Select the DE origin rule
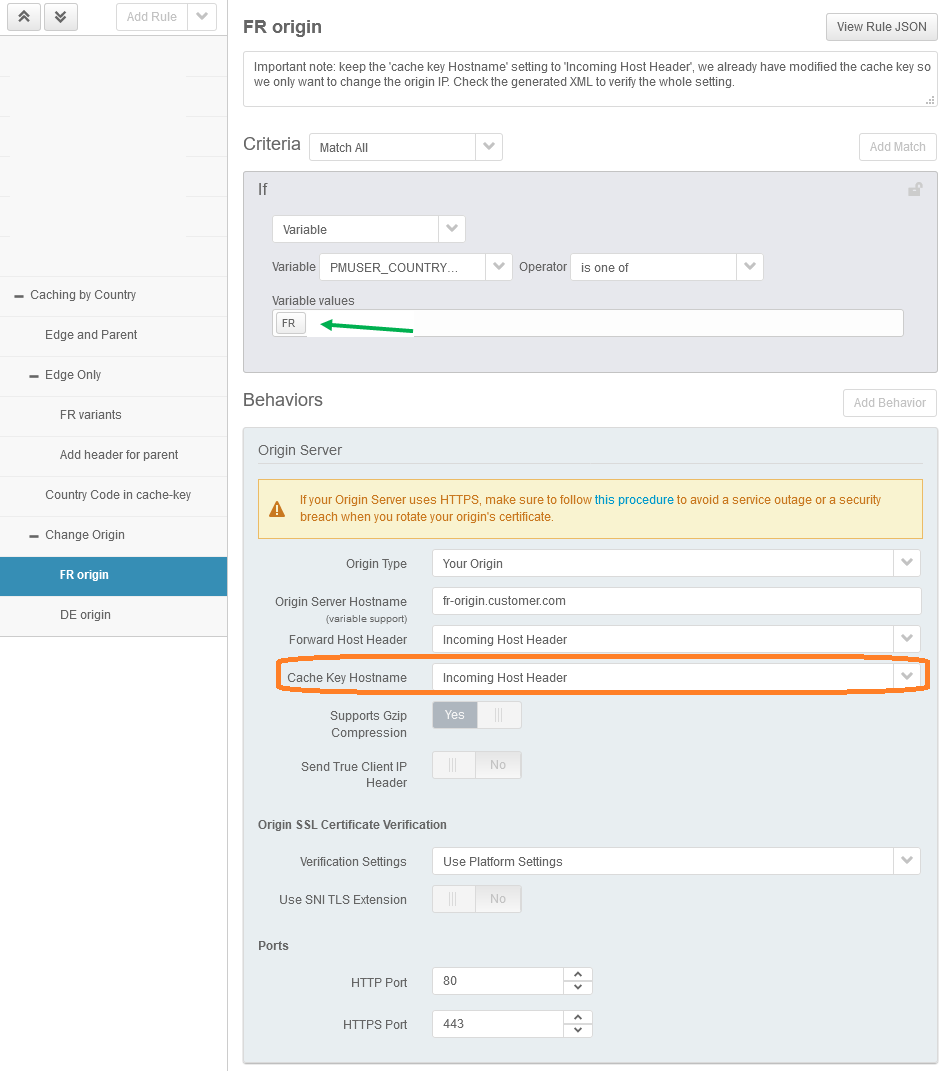The image size is (946, 1071). tap(85, 615)
